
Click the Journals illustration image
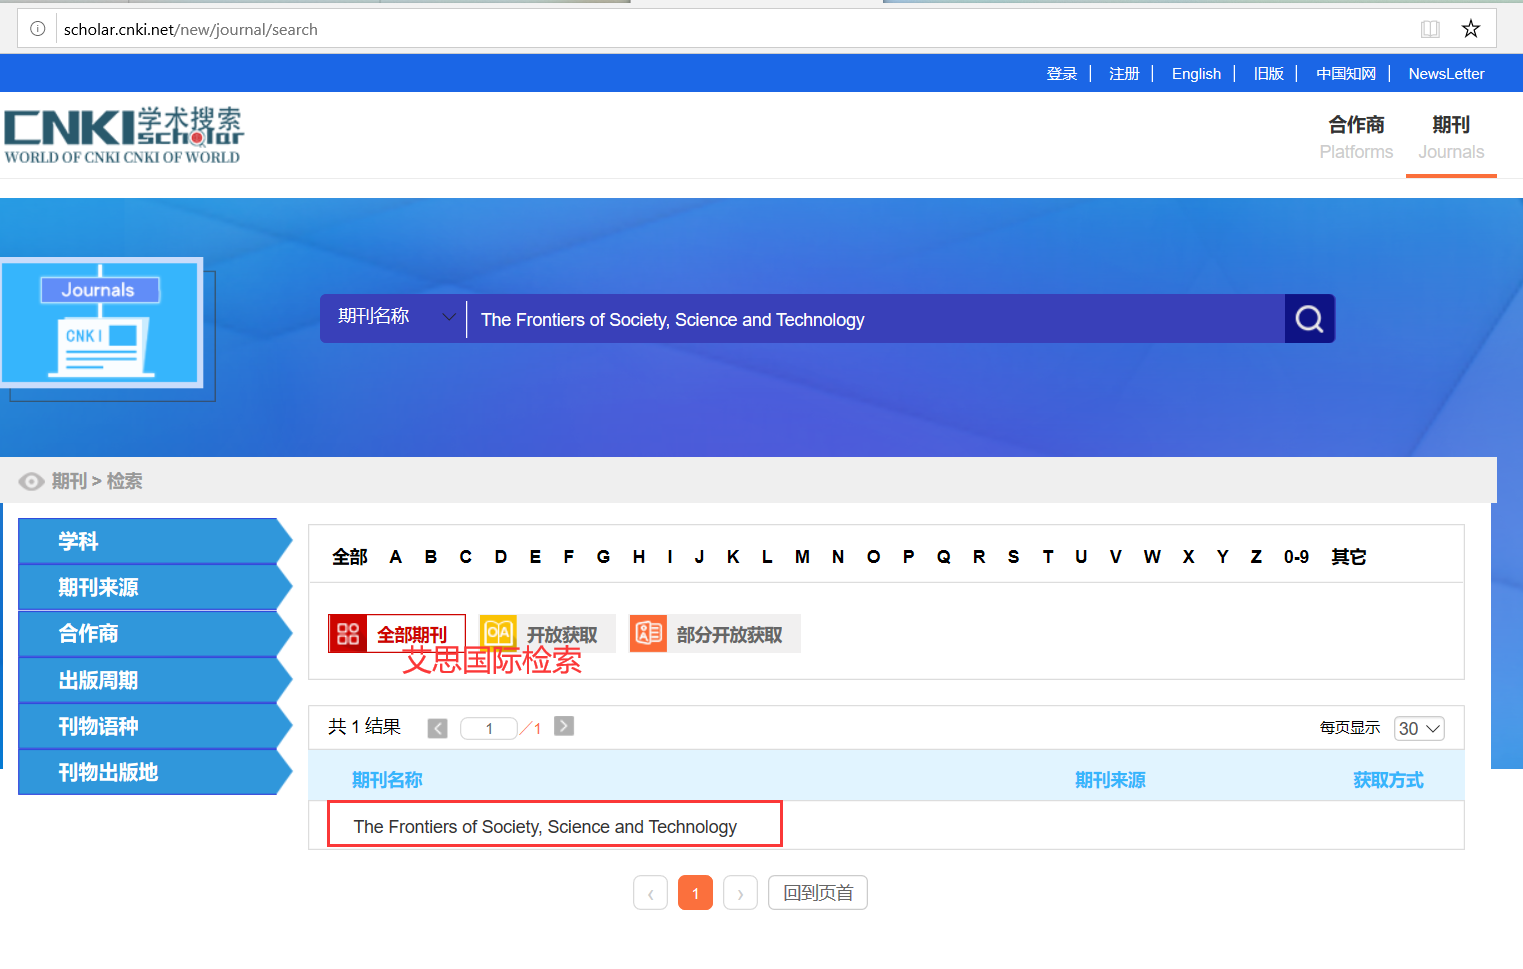click(x=101, y=322)
